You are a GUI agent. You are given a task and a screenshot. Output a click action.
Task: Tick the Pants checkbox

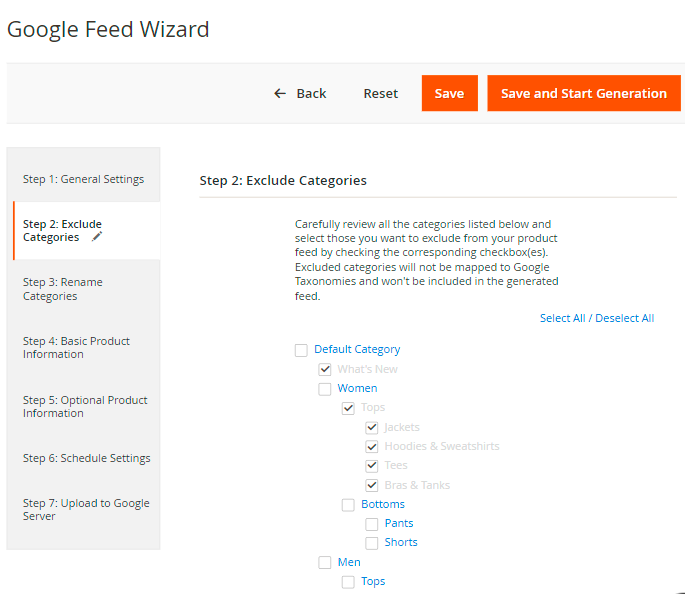click(x=372, y=524)
